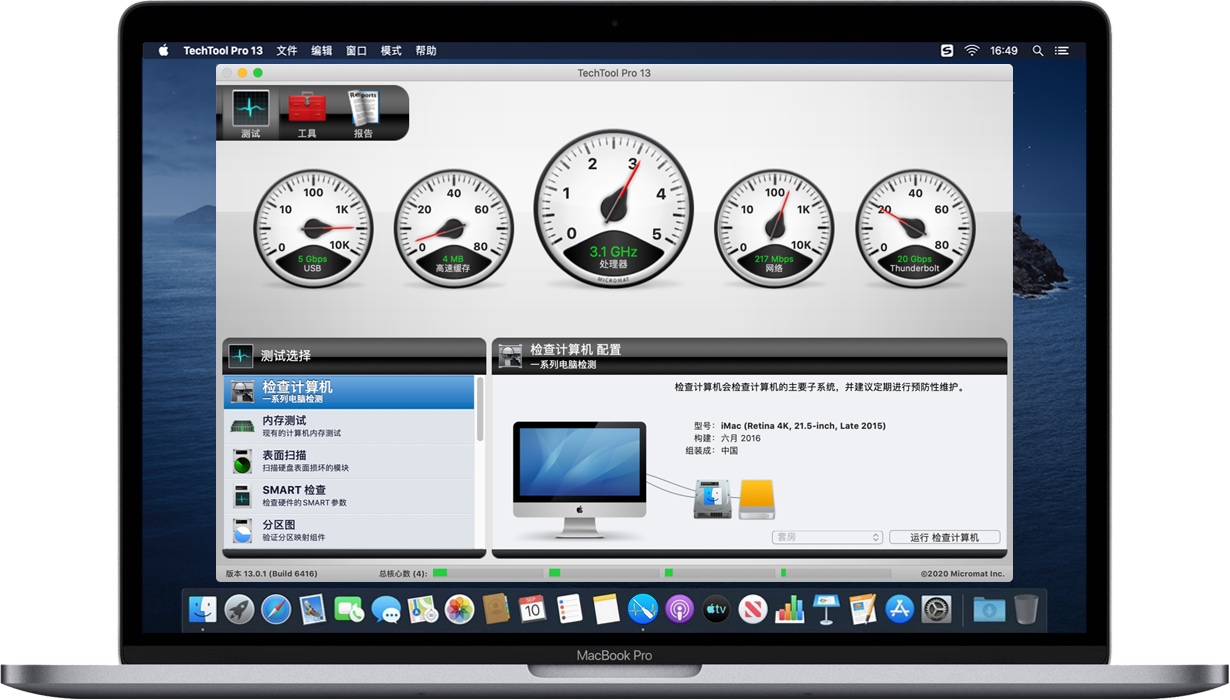Choose the 表面扫描 surface scan test
The width and height of the screenshot is (1230, 700).
(x=243, y=461)
